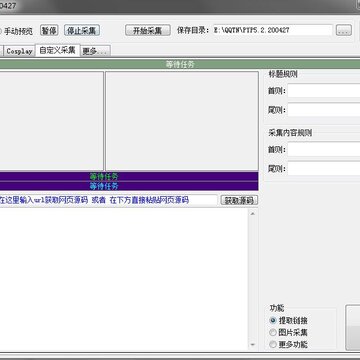Click the source area scroll down arrow

coord(253,345)
